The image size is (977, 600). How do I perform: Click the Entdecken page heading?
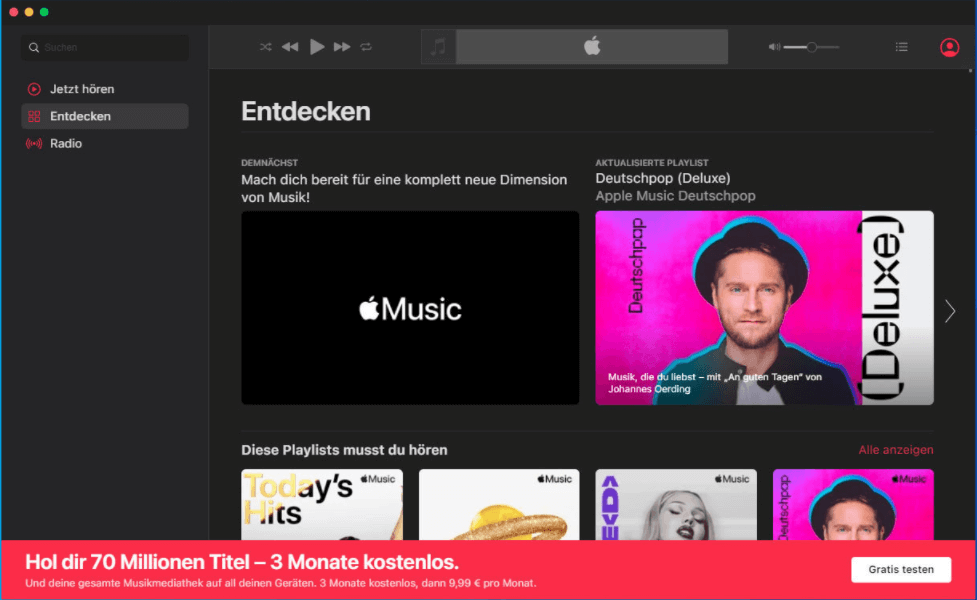tap(306, 112)
